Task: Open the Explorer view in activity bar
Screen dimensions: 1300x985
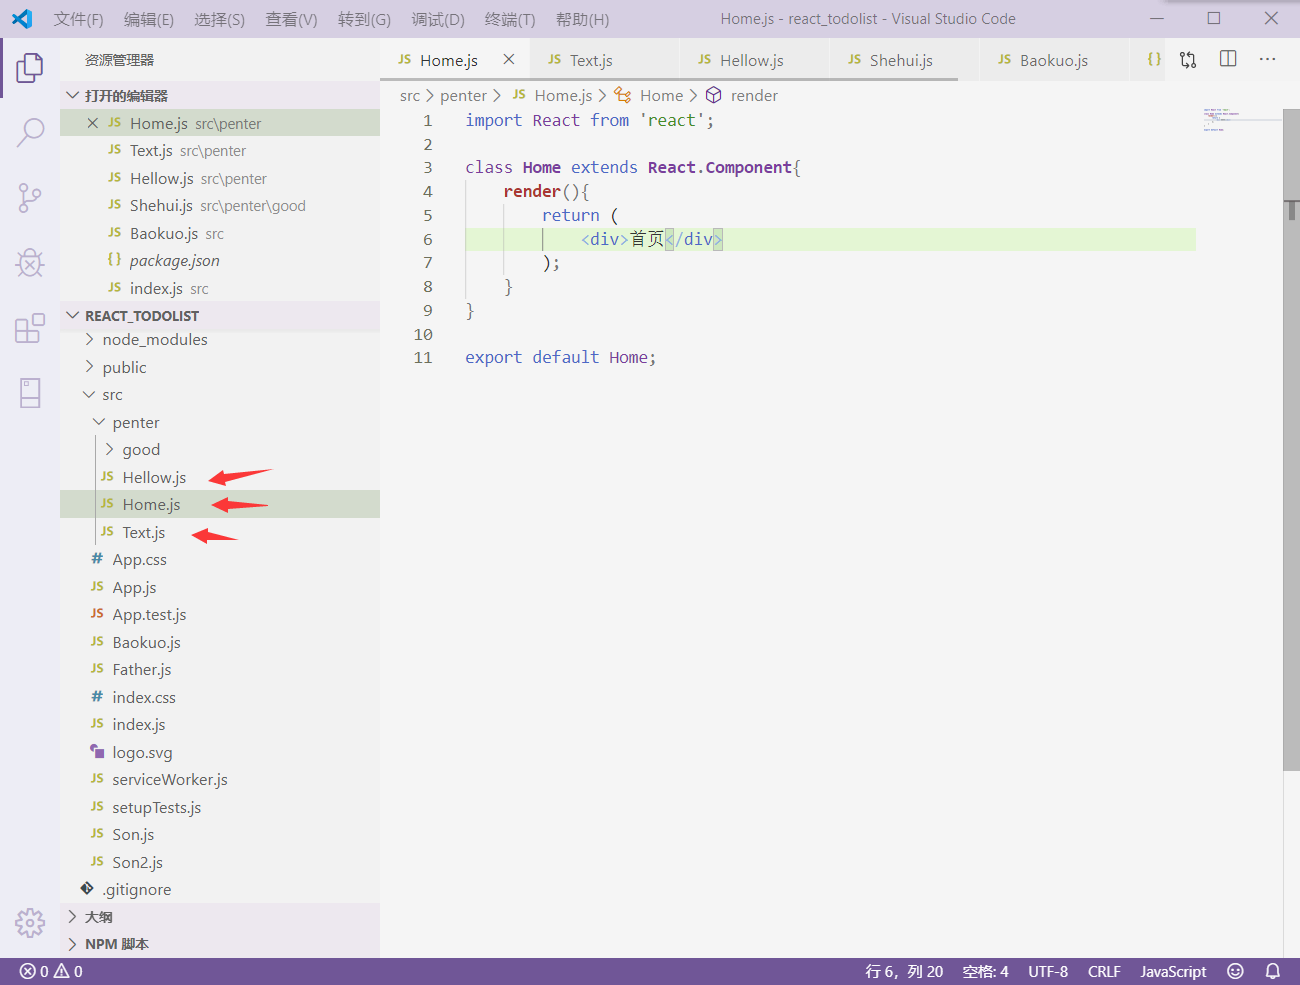Action: (x=30, y=68)
